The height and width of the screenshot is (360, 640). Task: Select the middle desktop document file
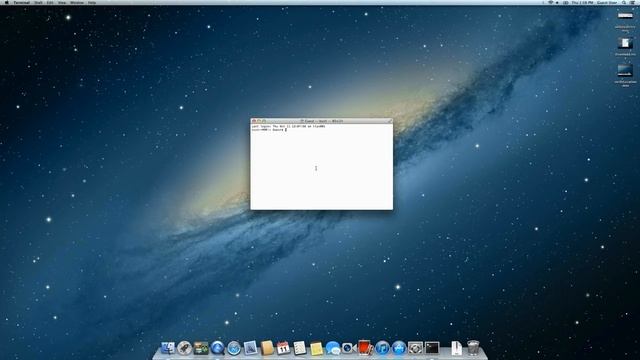pyautogui.click(x=625, y=43)
